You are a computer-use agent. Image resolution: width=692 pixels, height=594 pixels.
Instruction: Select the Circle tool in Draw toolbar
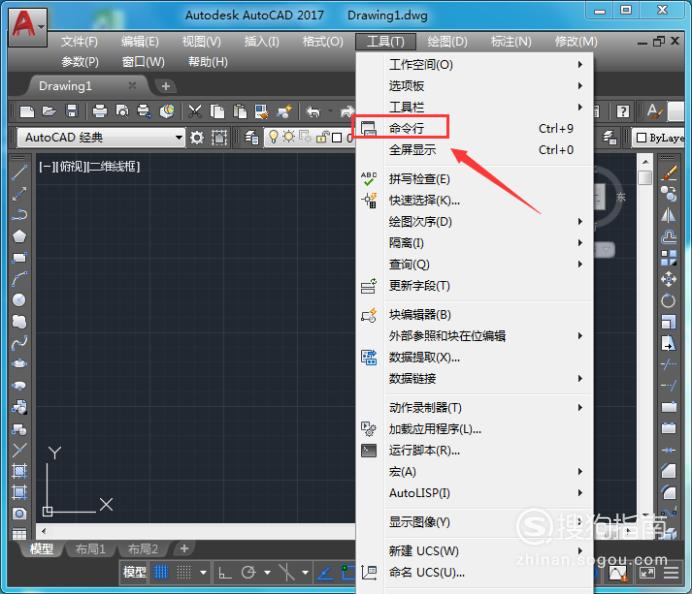(x=19, y=300)
